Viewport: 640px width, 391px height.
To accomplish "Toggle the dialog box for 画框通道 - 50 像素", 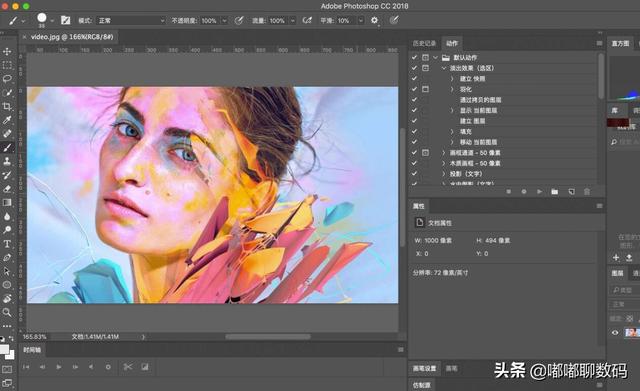I will tap(425, 153).
